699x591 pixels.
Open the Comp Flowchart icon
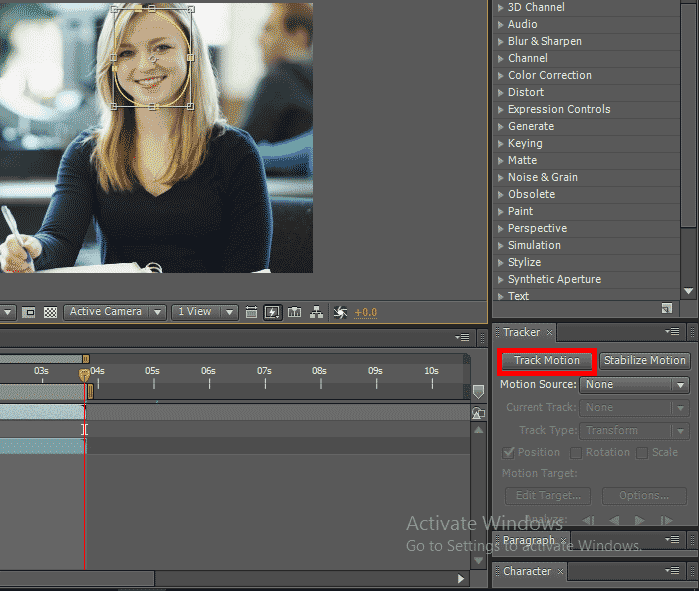pos(317,312)
